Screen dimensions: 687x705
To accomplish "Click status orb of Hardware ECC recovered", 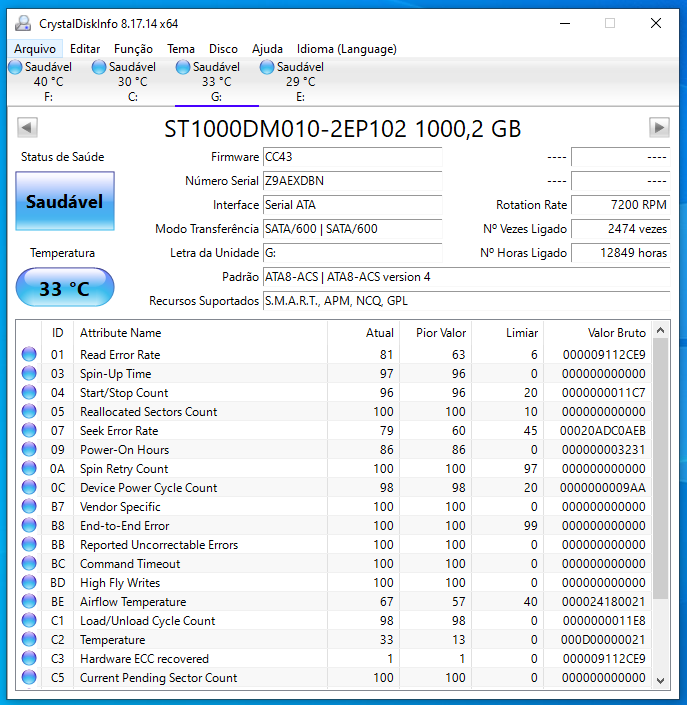I will pyautogui.click(x=29, y=658).
